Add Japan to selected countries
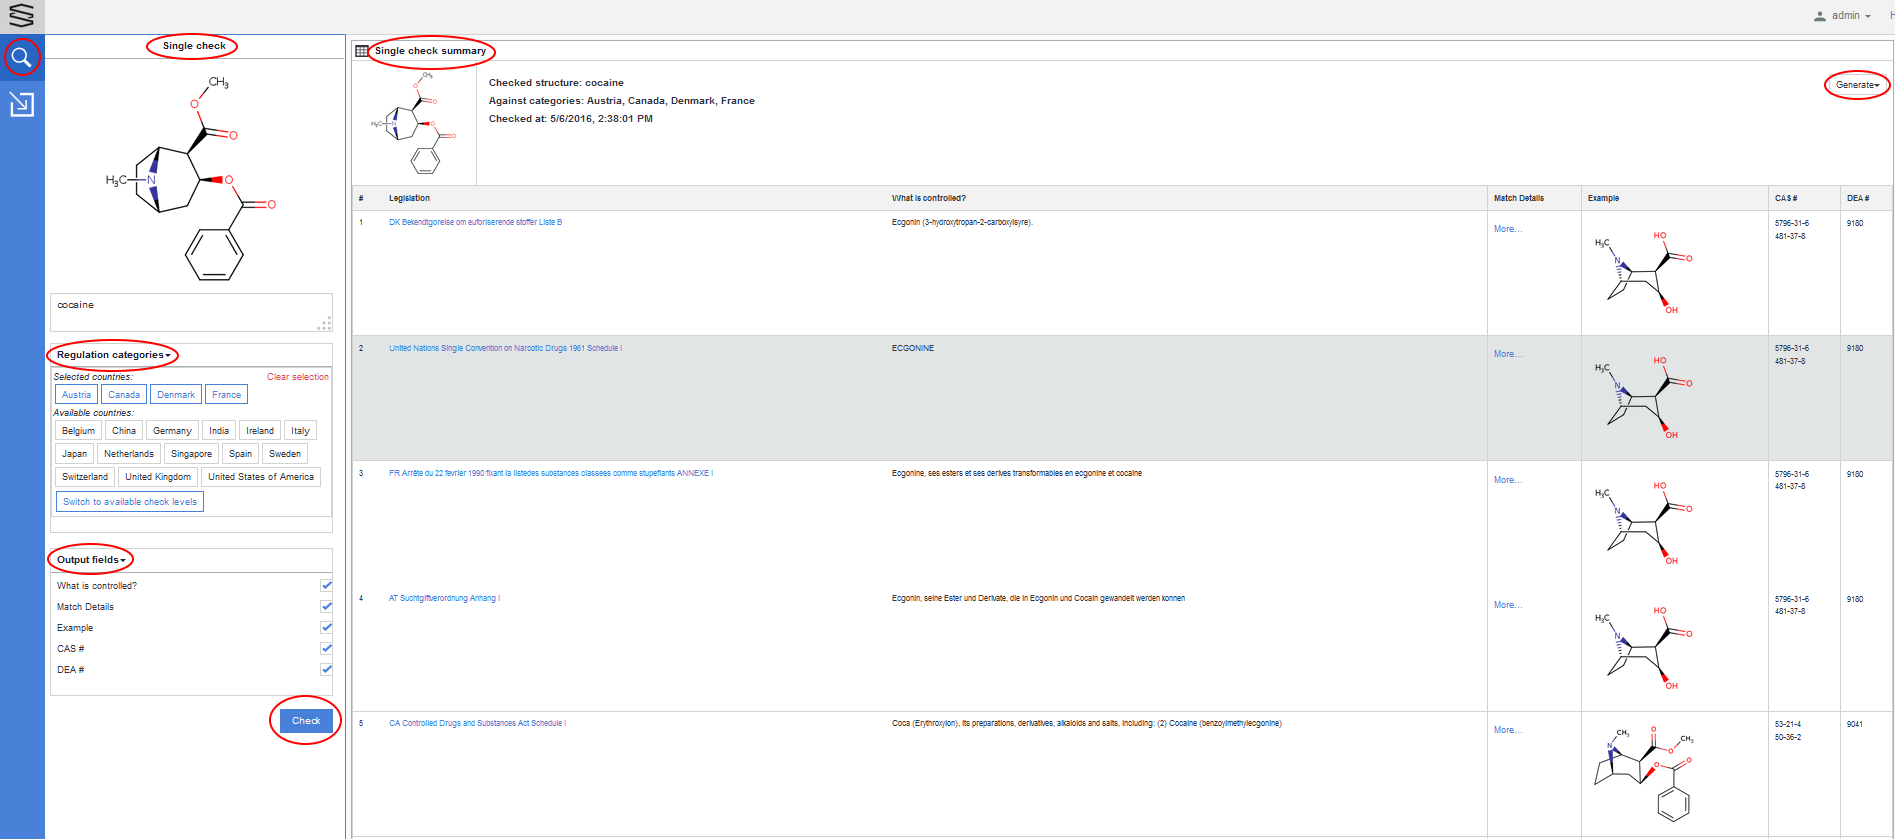This screenshot has height=839, width=1895. 74,453
